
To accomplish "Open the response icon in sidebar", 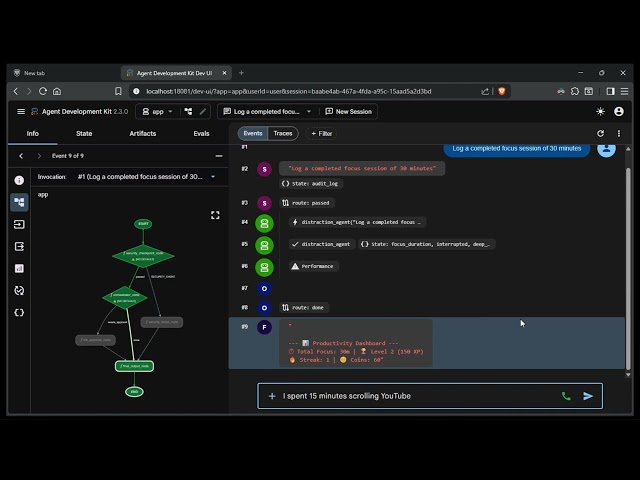I will point(19,246).
